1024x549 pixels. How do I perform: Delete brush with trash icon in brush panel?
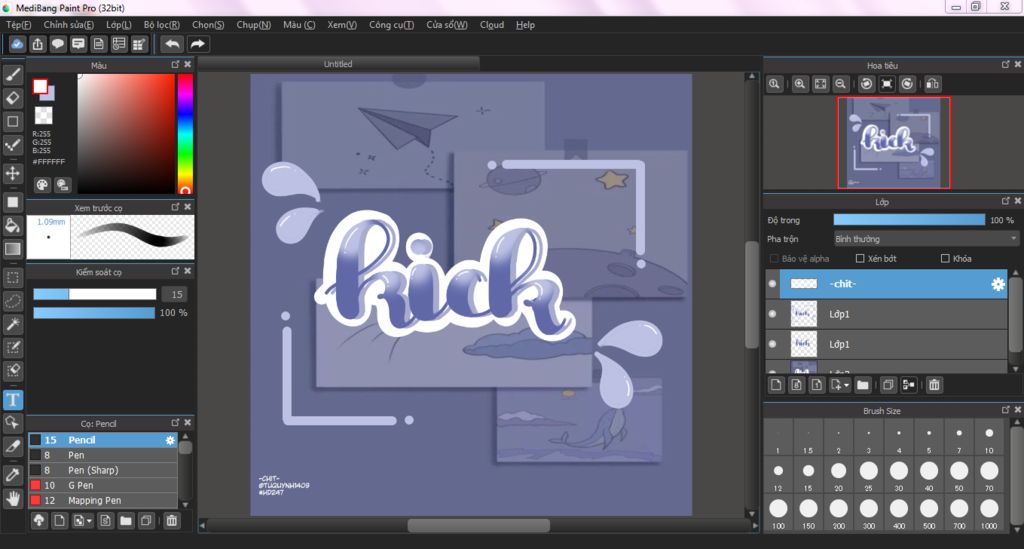tap(172, 520)
